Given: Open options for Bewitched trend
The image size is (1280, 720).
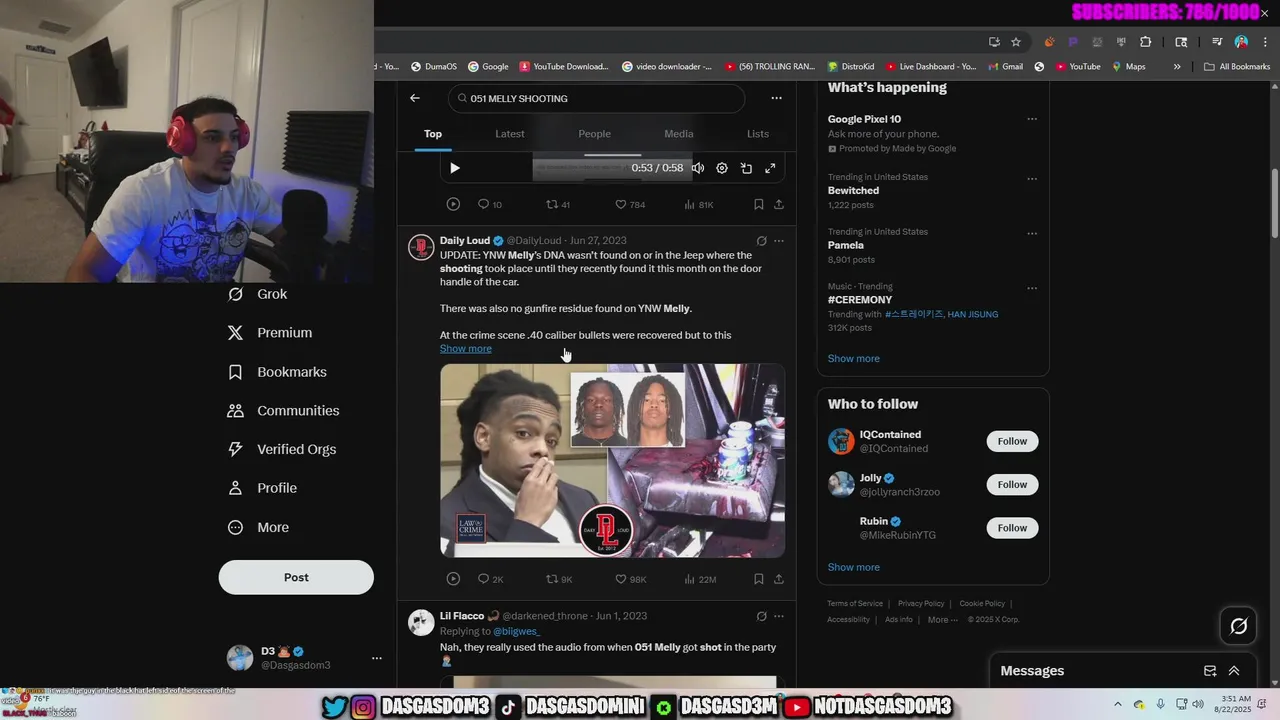Looking at the screenshot, I should 1032,179.
